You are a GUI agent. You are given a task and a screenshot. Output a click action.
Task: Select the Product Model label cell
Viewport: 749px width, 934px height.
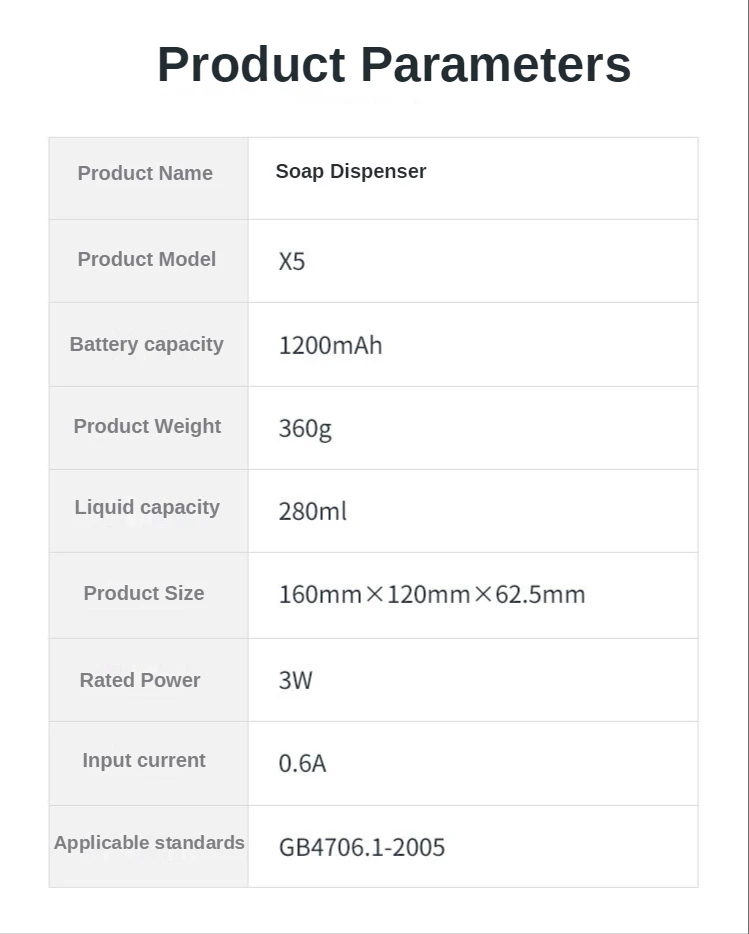146,259
